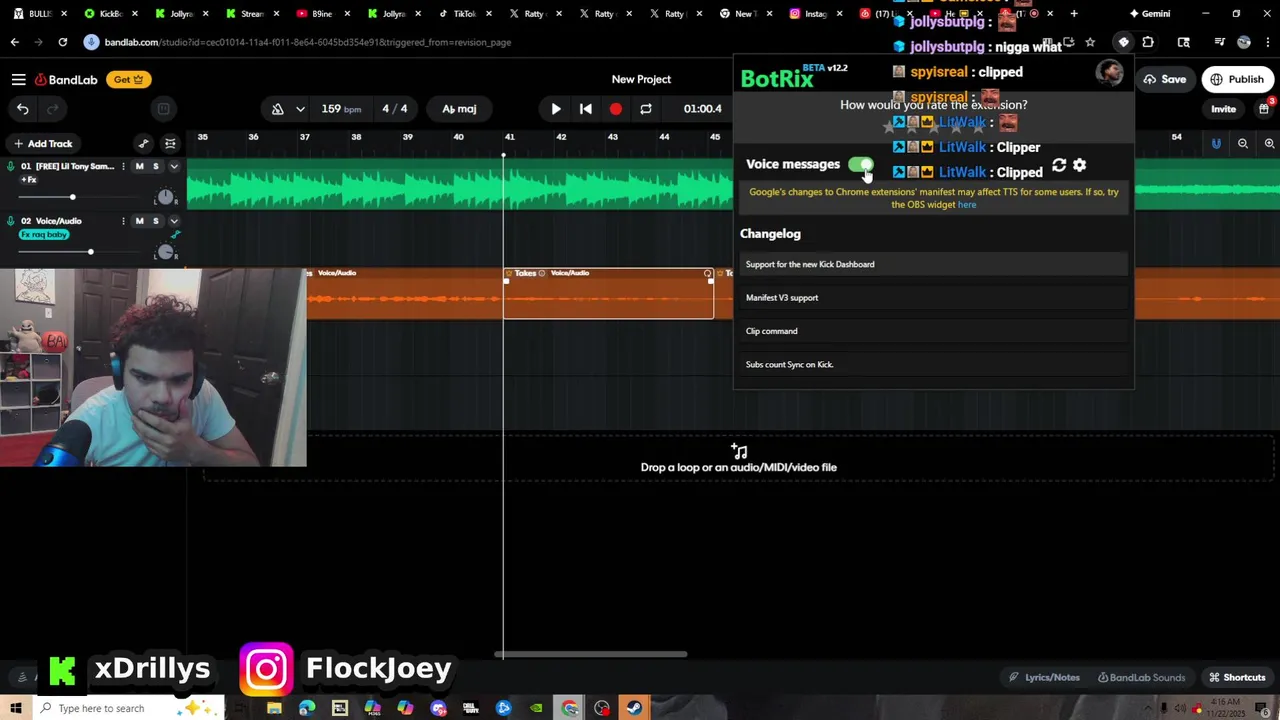Open the automation icon next to Add Track
Image resolution: width=1280 pixels, height=720 pixels.
tap(143, 144)
